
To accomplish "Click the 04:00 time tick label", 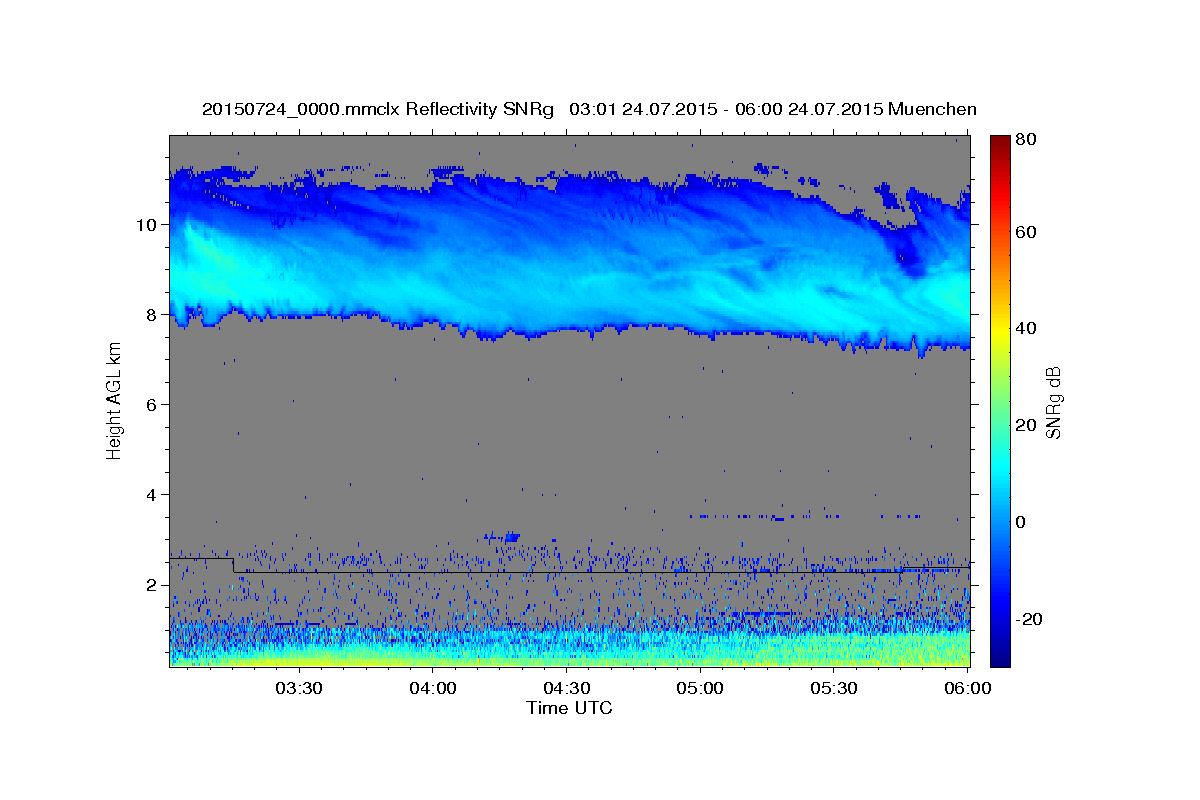I will coord(432,689).
